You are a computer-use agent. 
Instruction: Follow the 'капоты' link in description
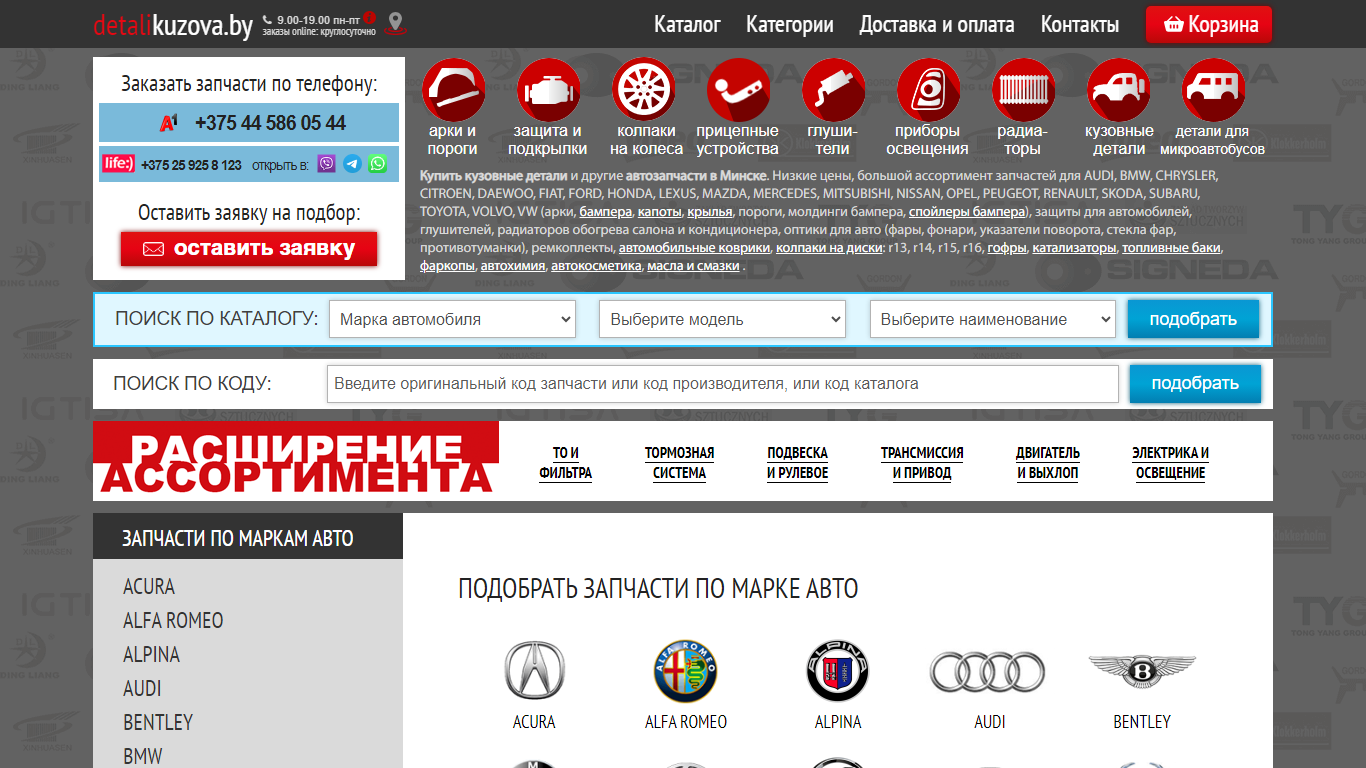[660, 212]
